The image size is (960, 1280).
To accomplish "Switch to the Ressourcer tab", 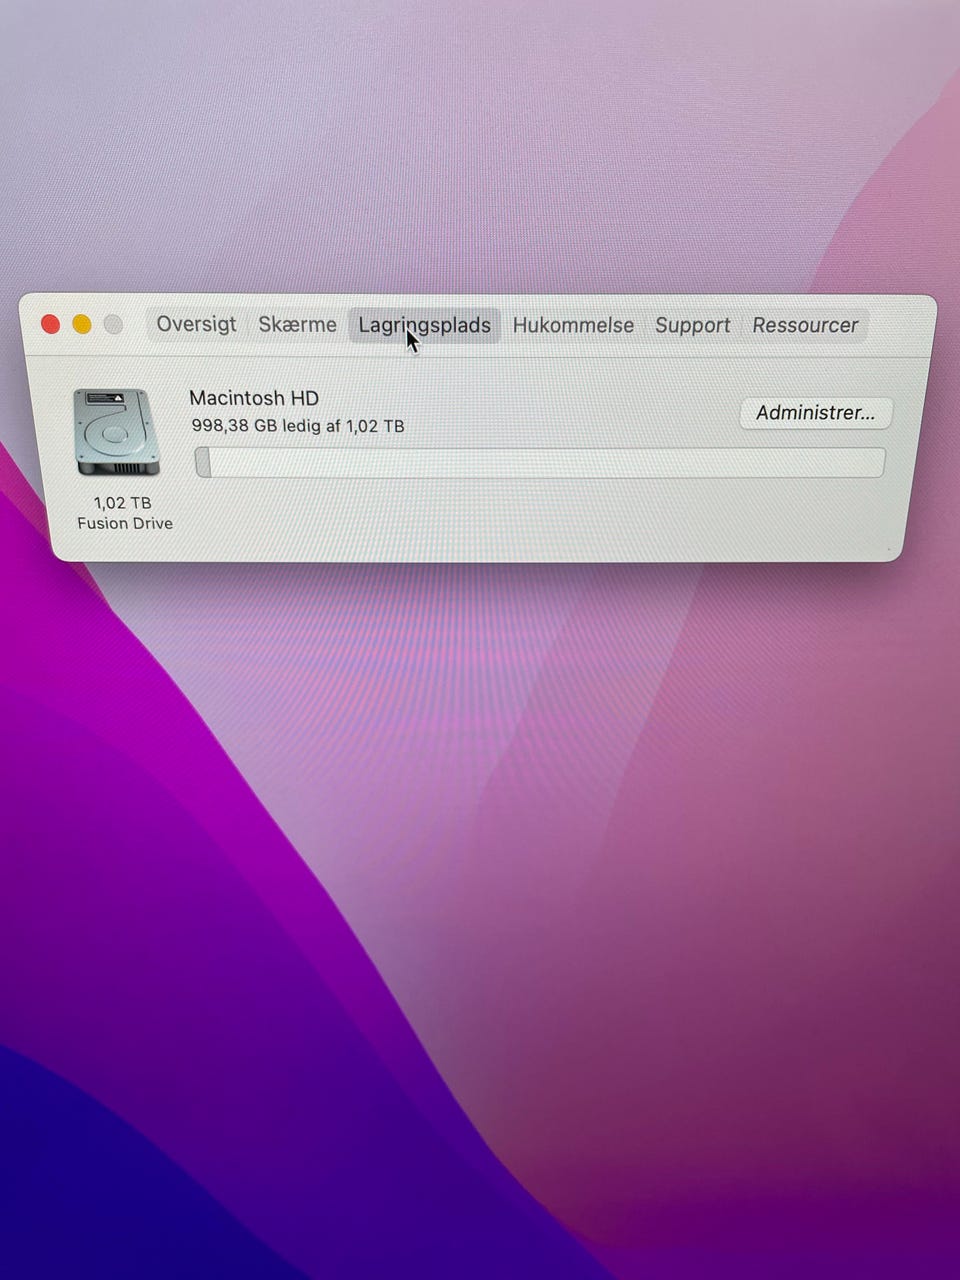I will tap(805, 326).
